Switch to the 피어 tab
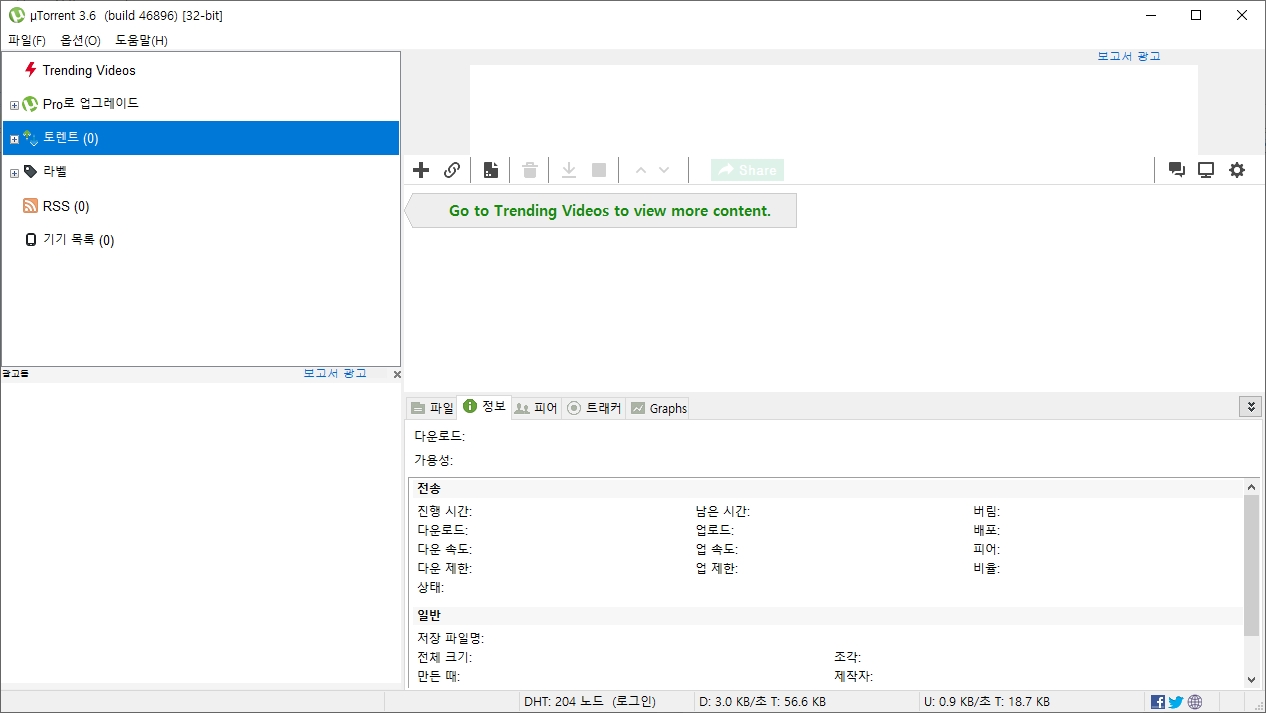The image size is (1266, 713). pos(536,407)
